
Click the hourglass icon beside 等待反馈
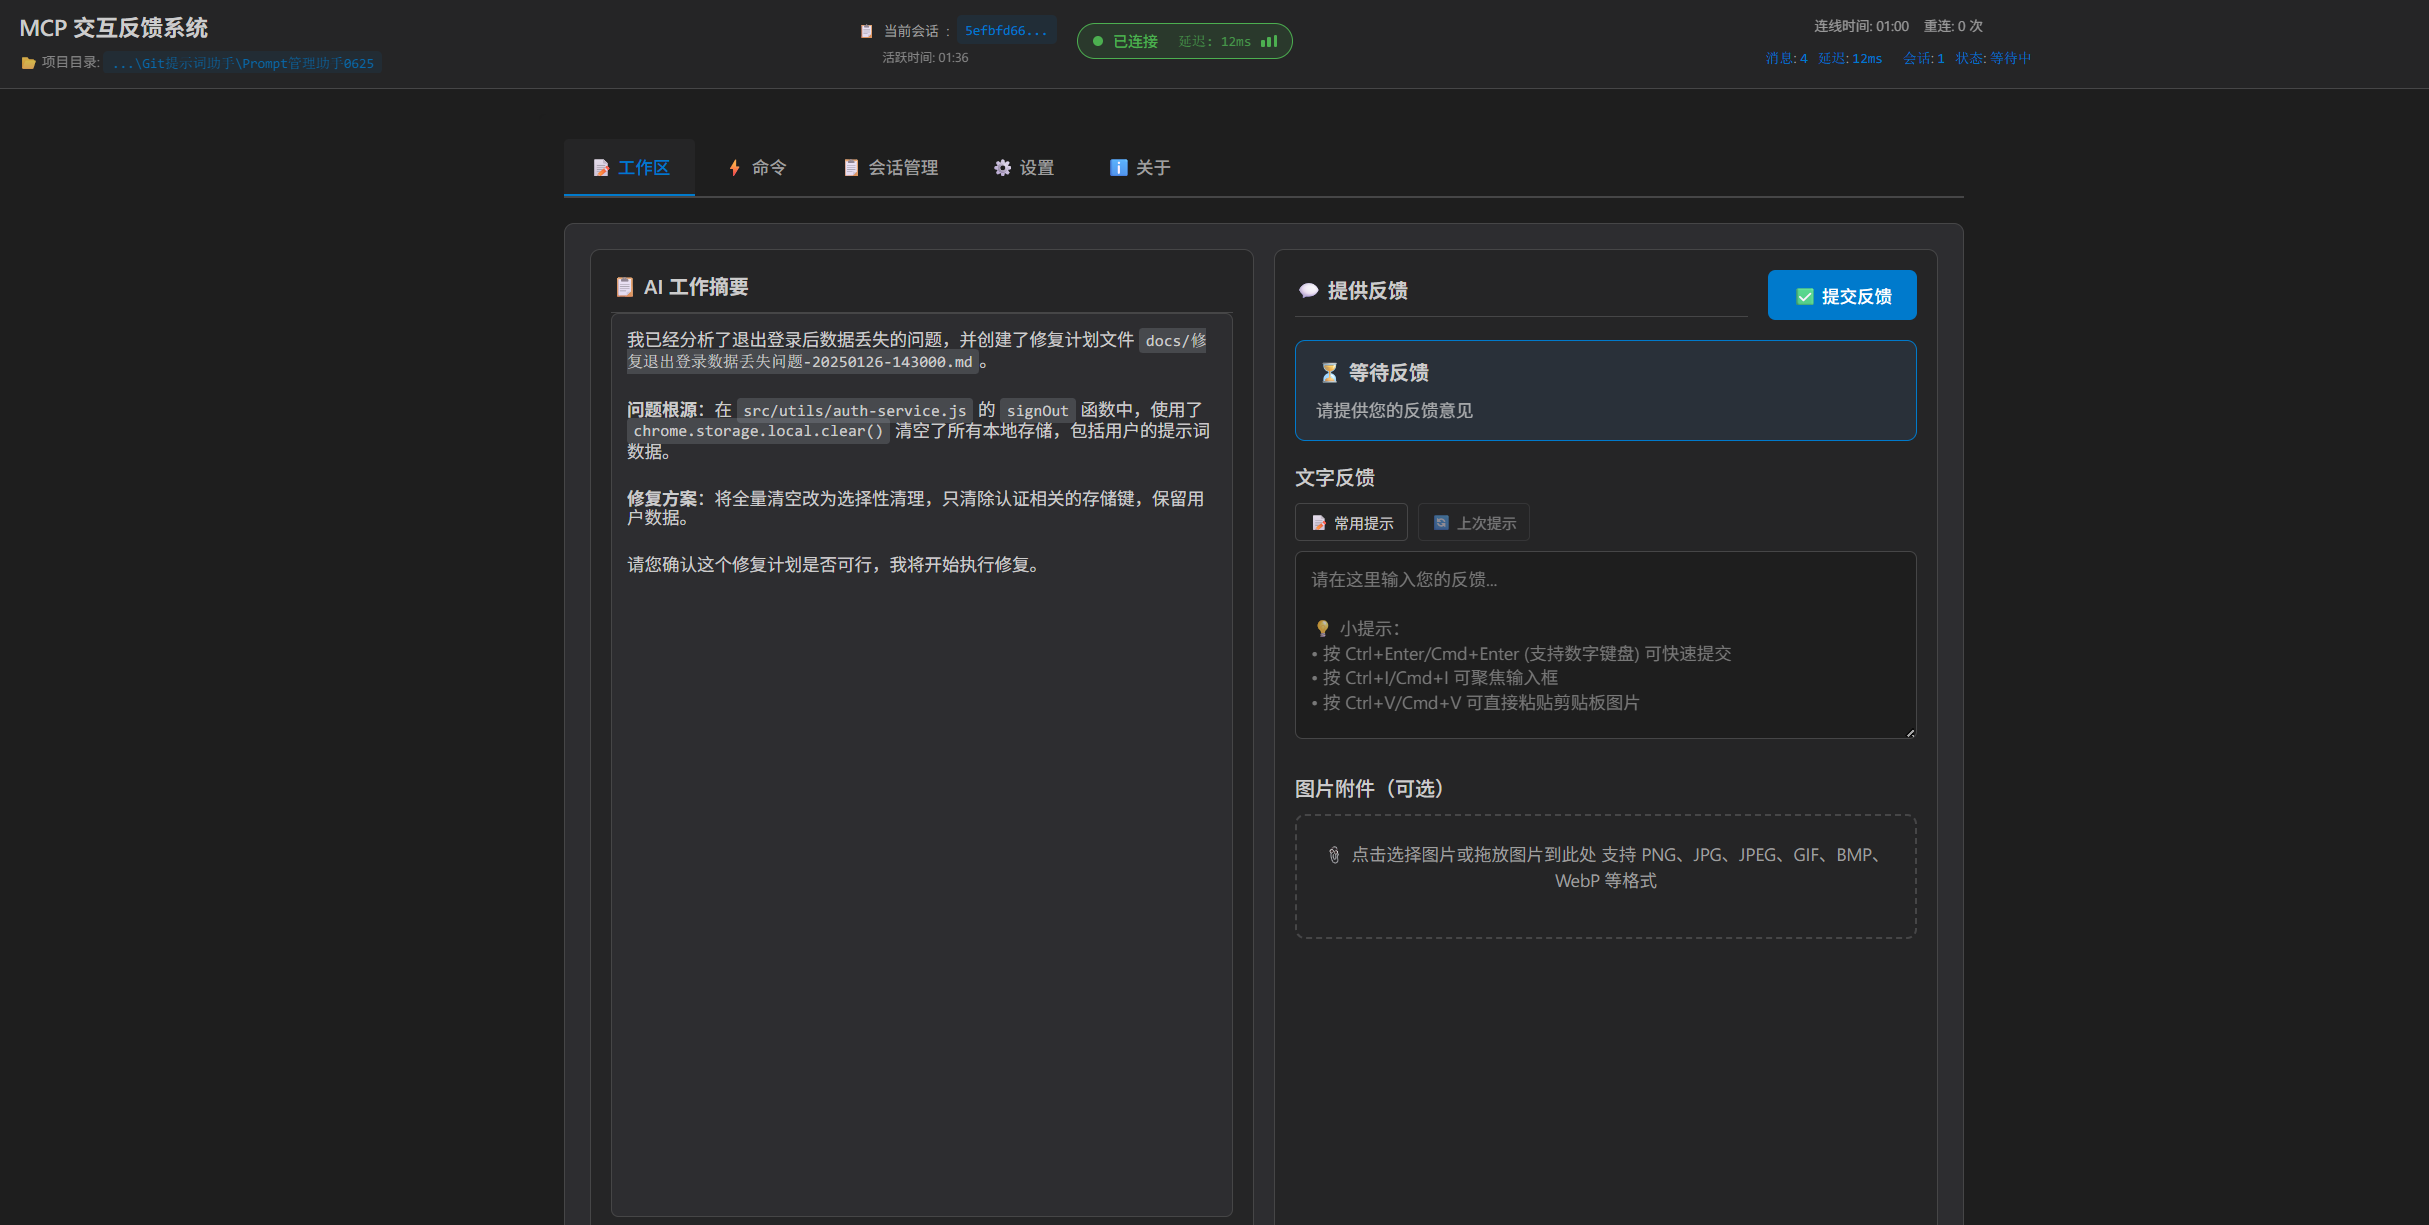pos(1329,373)
